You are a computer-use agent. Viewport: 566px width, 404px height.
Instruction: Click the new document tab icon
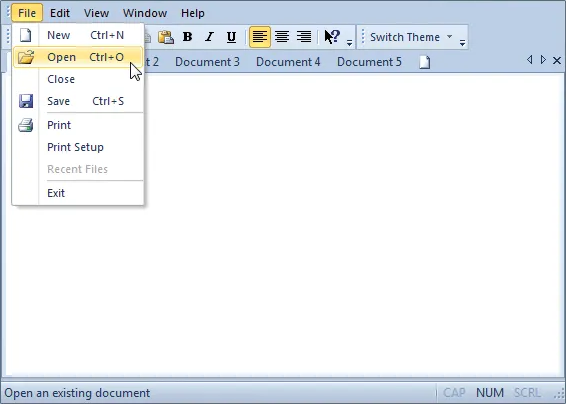point(425,62)
